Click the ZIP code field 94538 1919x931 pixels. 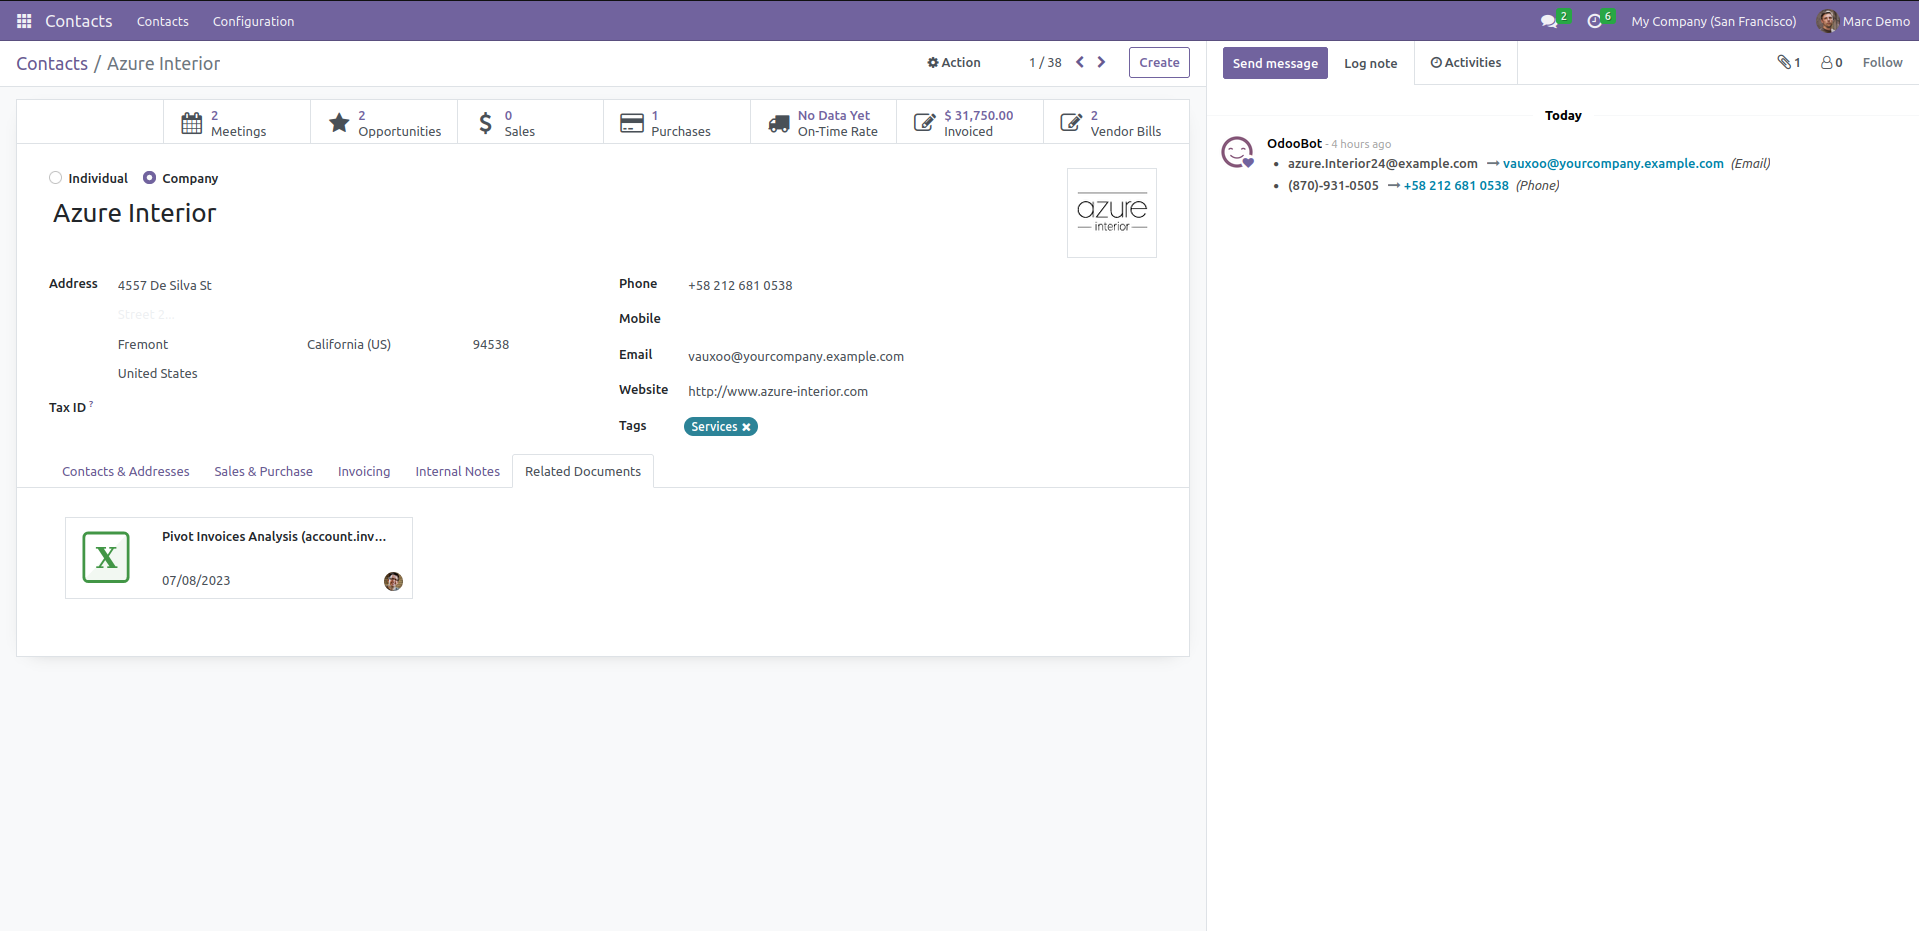tap(491, 345)
